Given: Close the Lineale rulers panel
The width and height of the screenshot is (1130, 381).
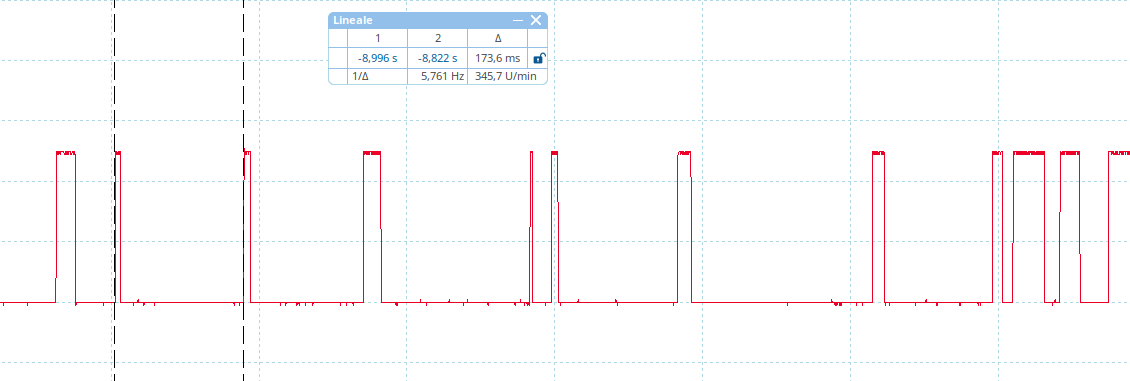Looking at the screenshot, I should pos(535,20).
